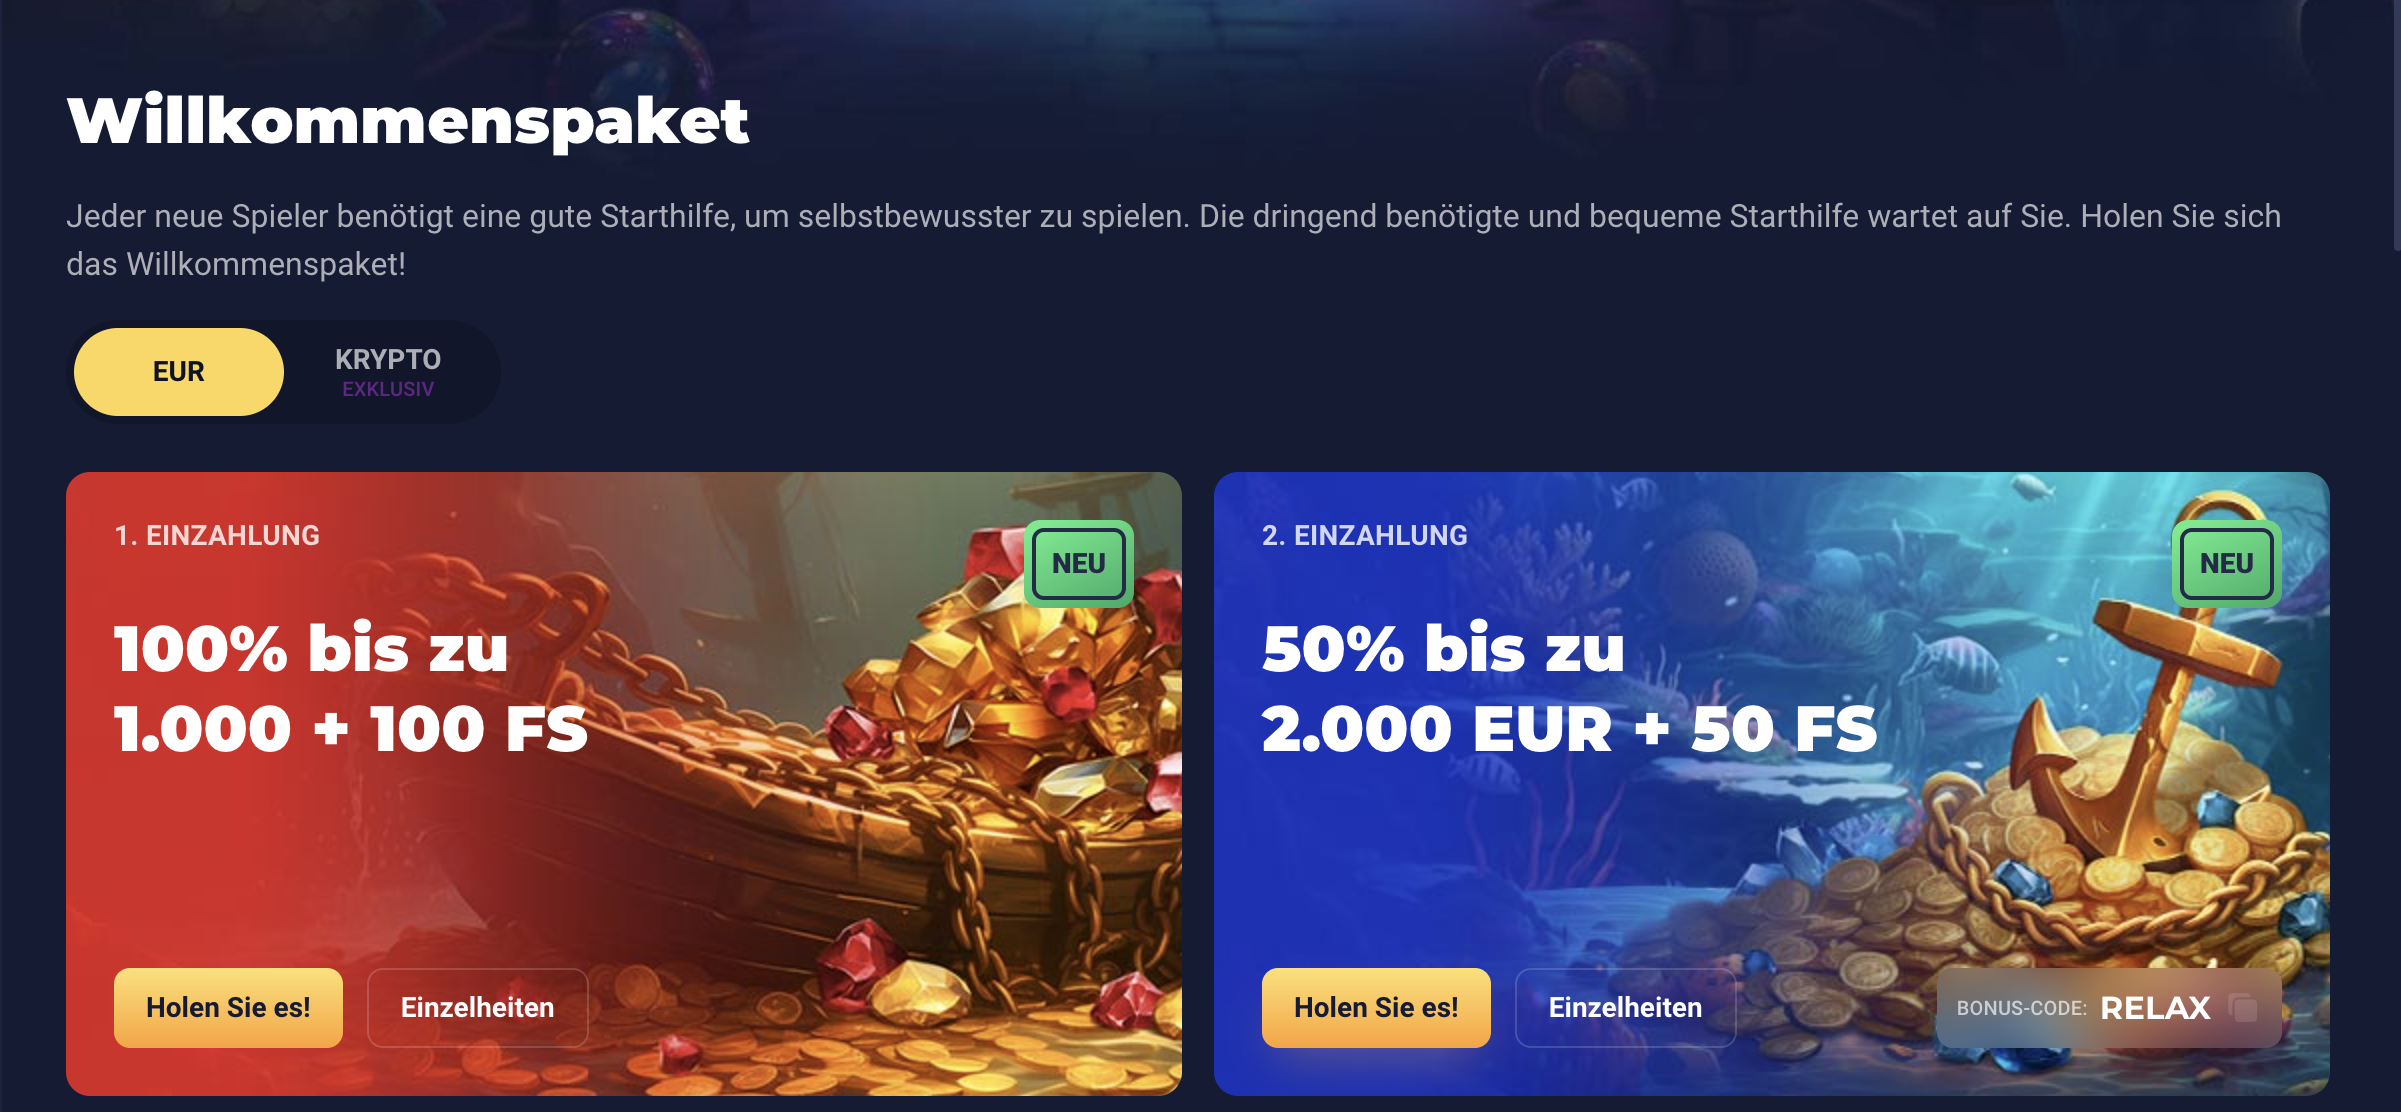Click the EXKLUSIV subtitle under KRYPTO
Viewport: 2401px width, 1112px height.
click(x=388, y=389)
